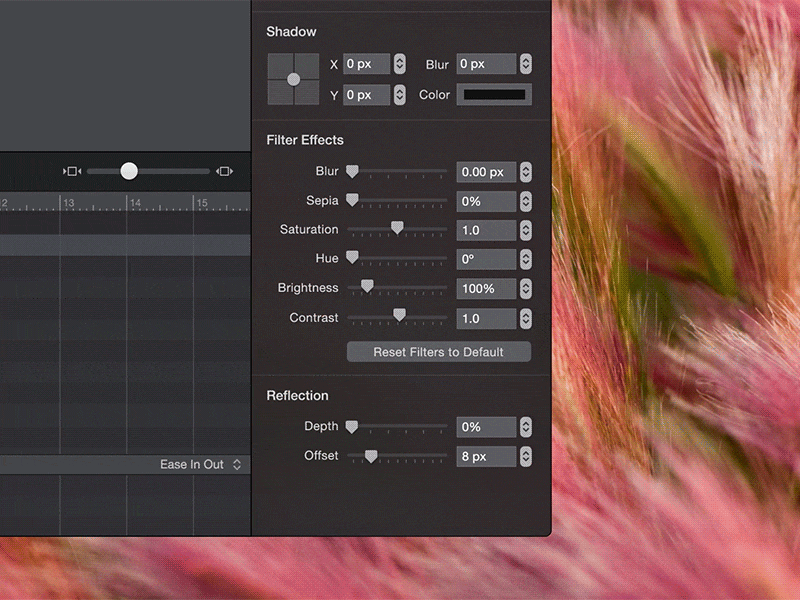Click the Hue adjustment slider thumb
The image size is (800, 600).
[x=351, y=257]
